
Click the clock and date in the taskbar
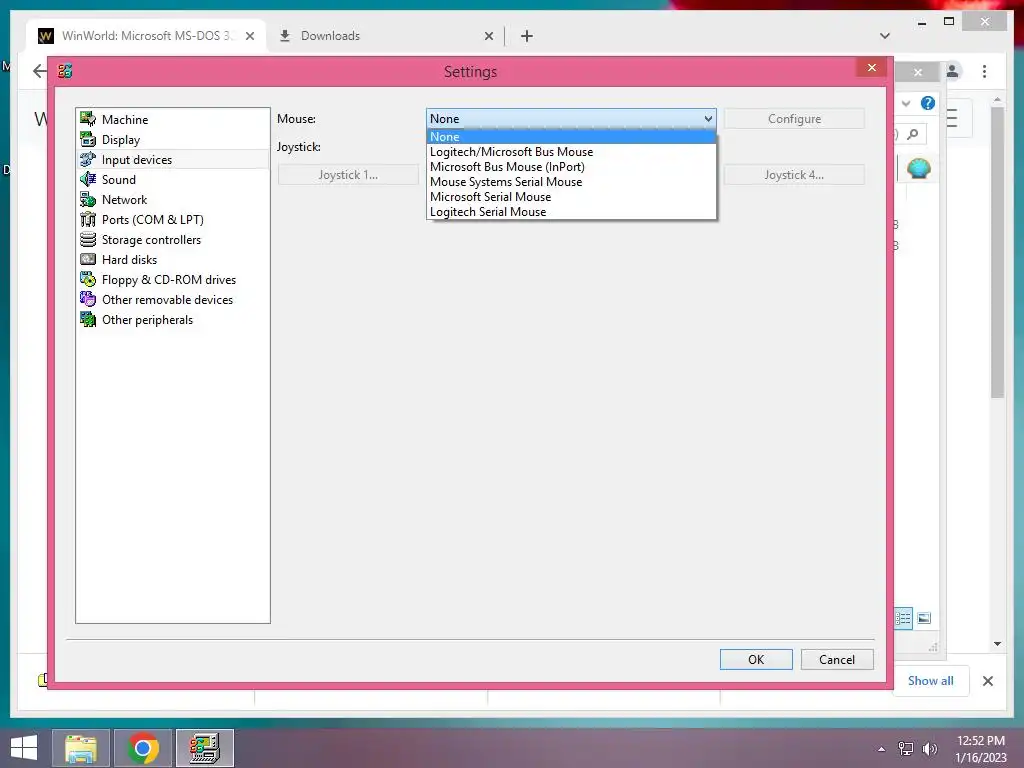click(980, 749)
